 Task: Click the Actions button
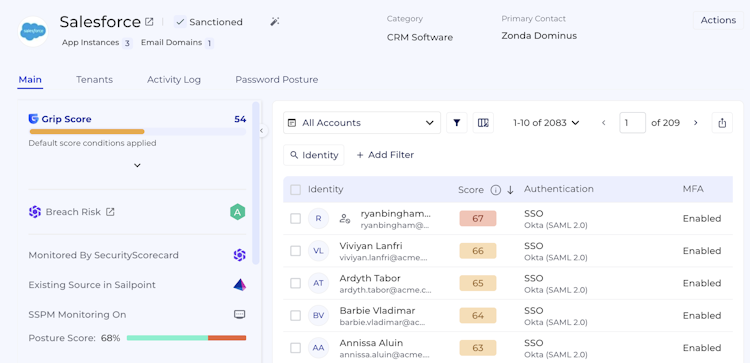[x=718, y=21]
